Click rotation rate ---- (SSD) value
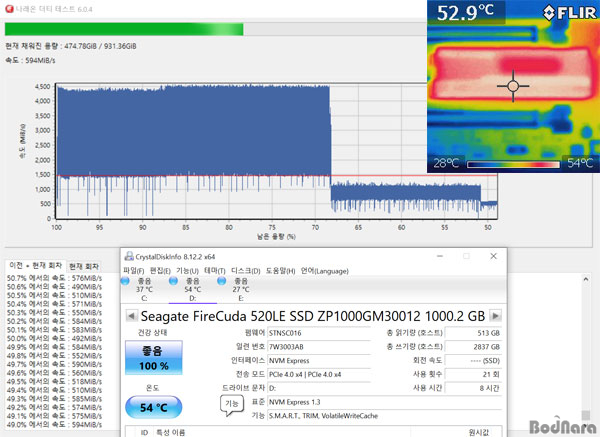This screenshot has width=600, height=437. (x=473, y=360)
